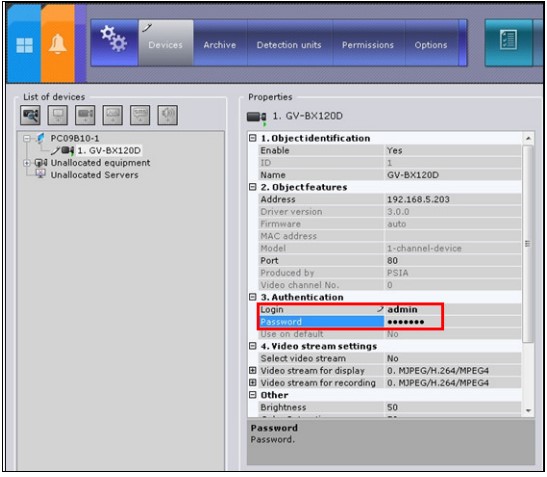Click the speaker icon in device toolbar
The image size is (547, 477).
(x=167, y=115)
